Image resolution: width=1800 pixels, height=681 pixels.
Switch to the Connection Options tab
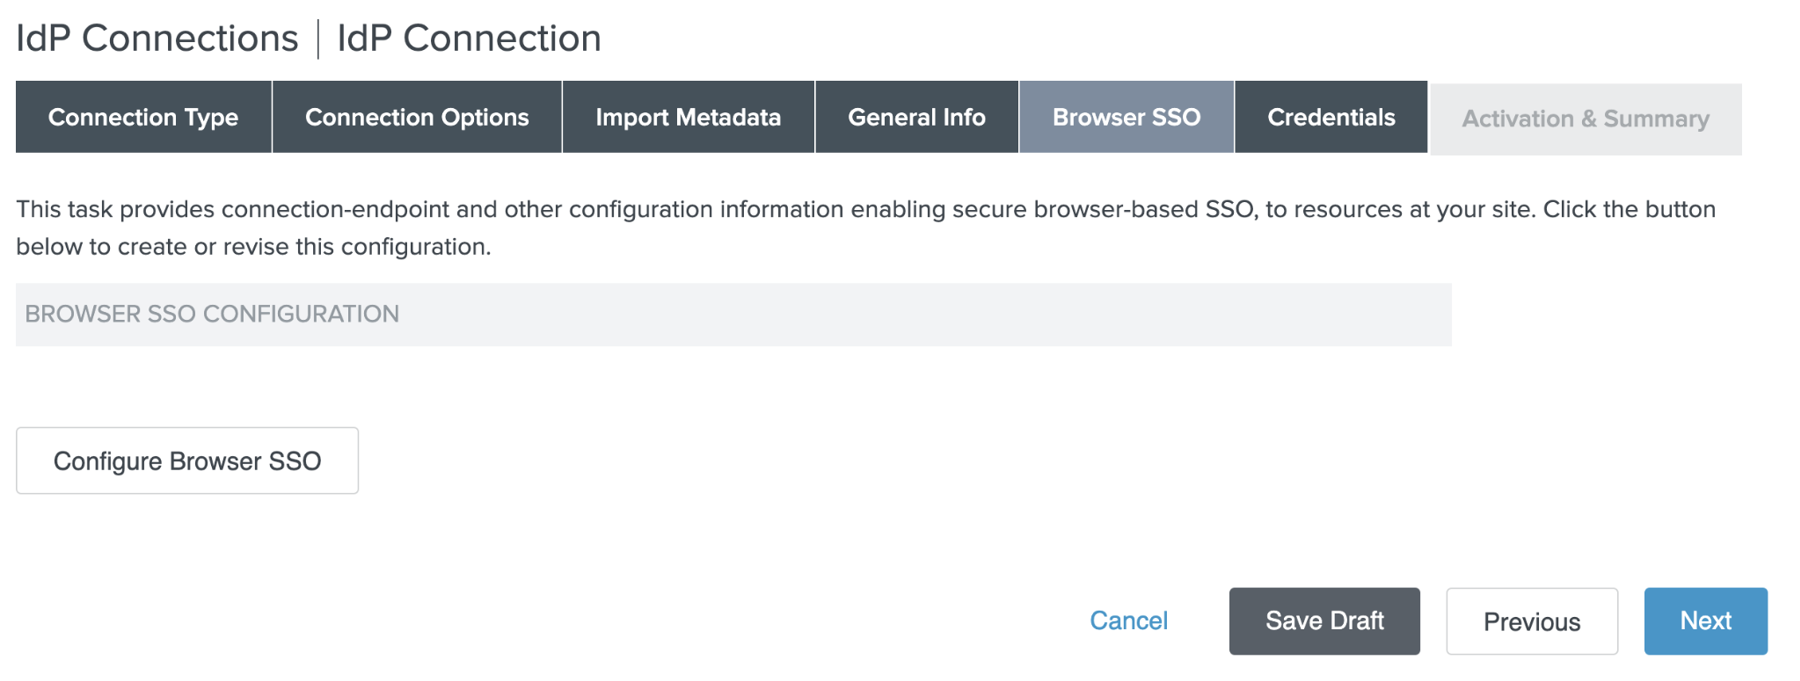point(416,117)
